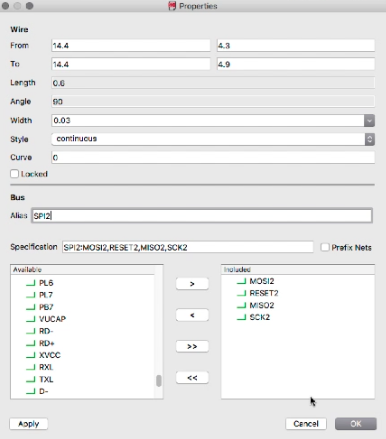Click the read-only Length field 0.6
The height and width of the screenshot is (439, 386).
pyautogui.click(x=213, y=83)
